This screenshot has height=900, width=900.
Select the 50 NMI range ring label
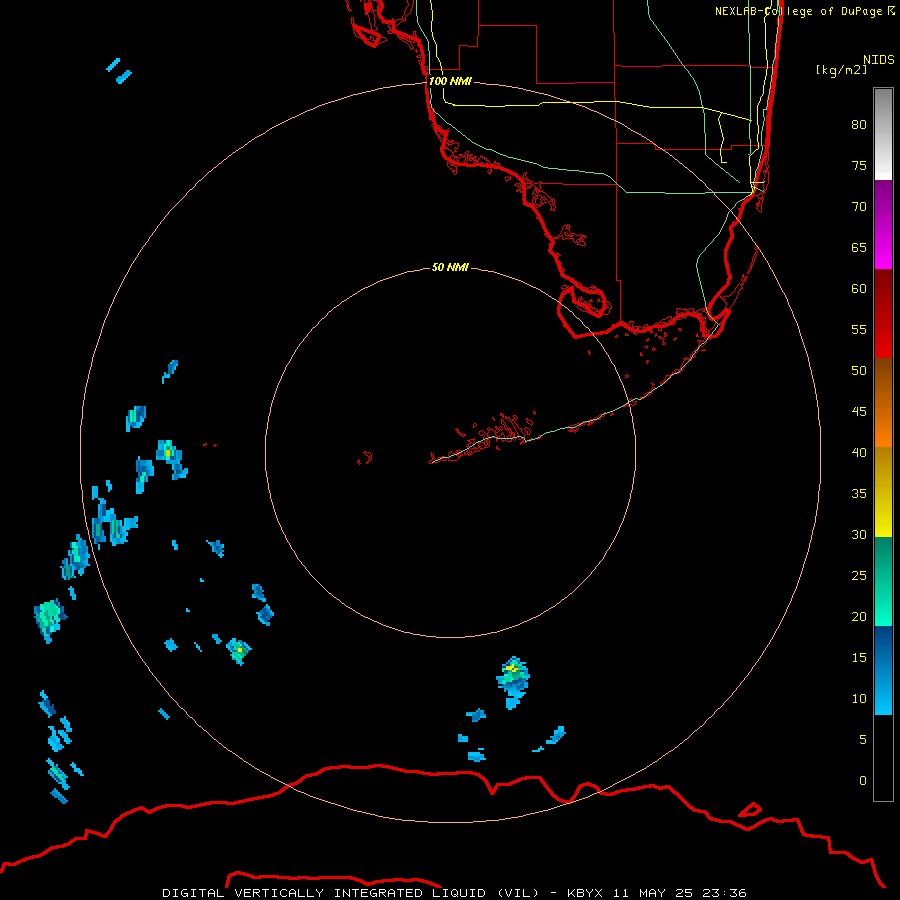[450, 267]
